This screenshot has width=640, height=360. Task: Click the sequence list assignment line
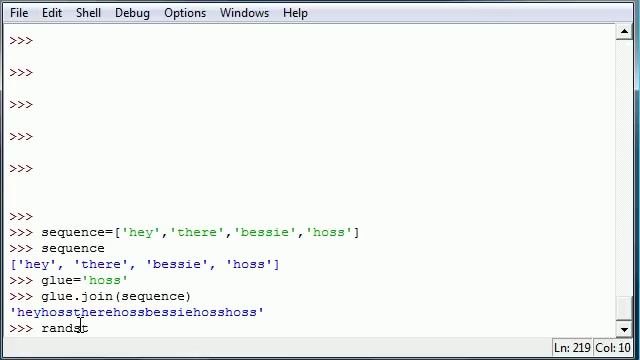(184, 233)
